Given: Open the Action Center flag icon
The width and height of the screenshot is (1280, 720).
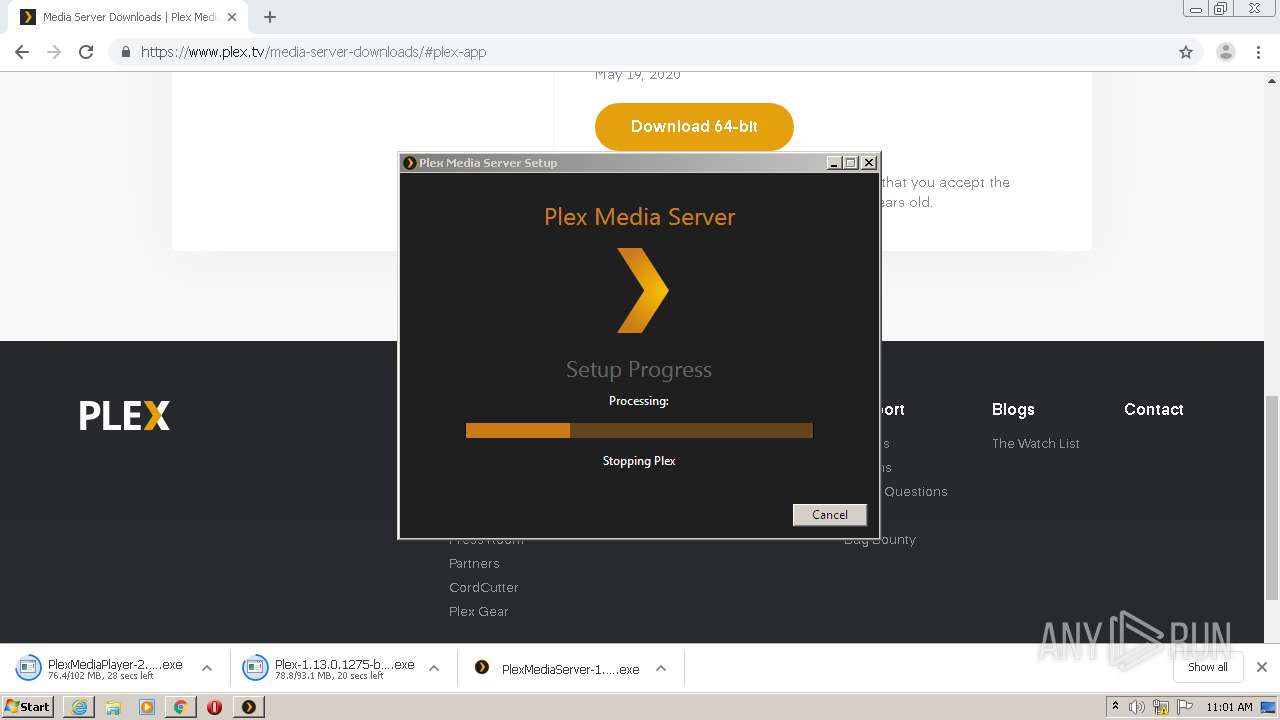Looking at the screenshot, I should pyautogui.click(x=1183, y=707).
